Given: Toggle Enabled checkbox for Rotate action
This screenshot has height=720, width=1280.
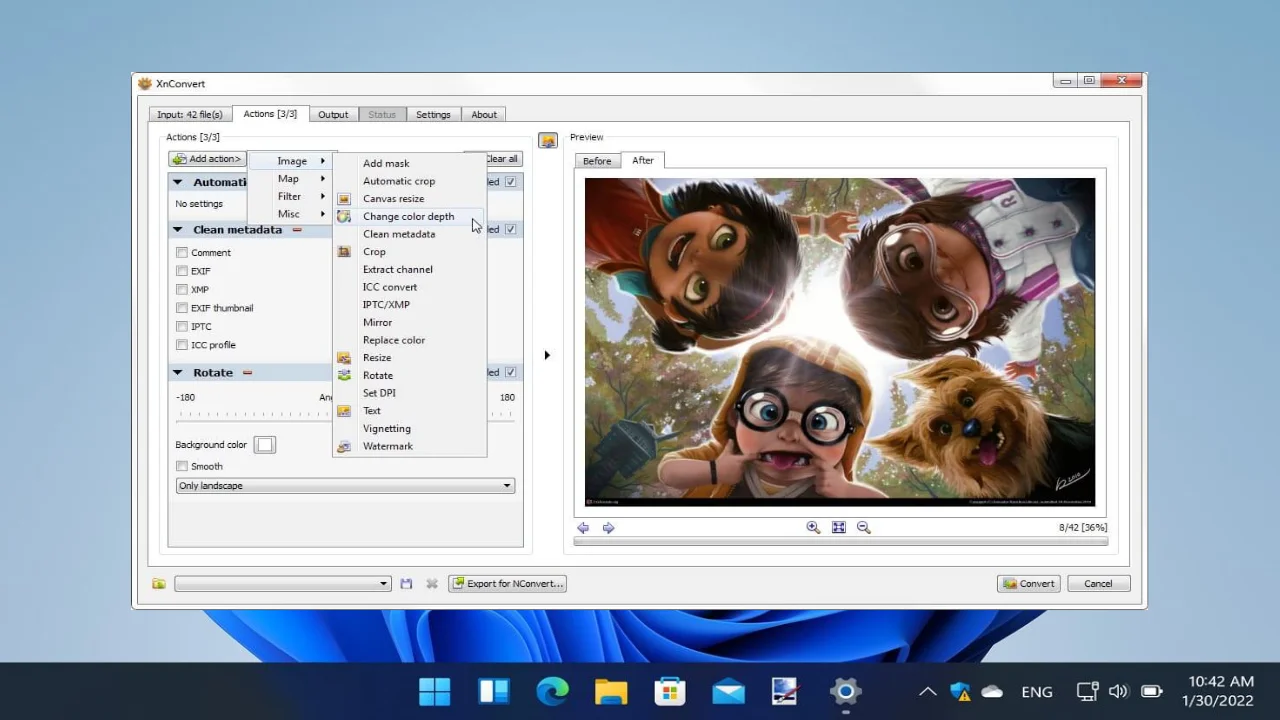Looking at the screenshot, I should point(511,372).
